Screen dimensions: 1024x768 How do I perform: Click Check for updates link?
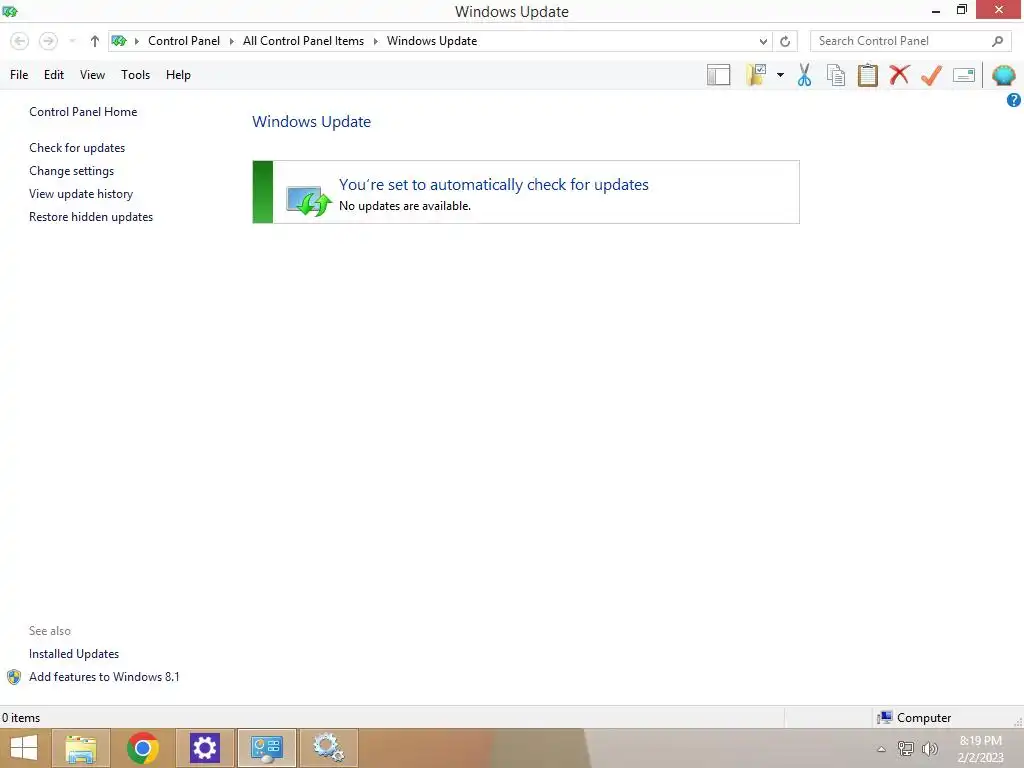77,148
